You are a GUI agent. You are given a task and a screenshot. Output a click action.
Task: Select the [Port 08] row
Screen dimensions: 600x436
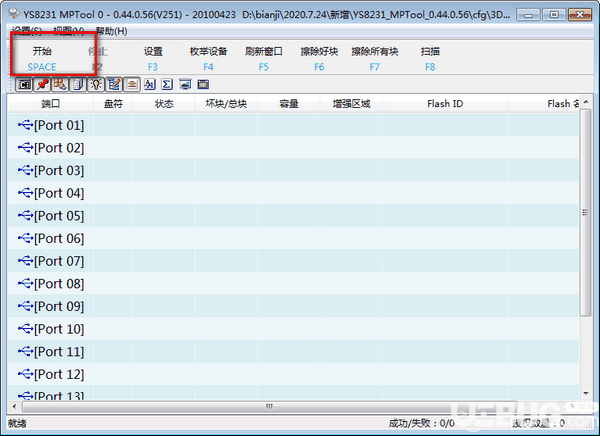coord(293,283)
